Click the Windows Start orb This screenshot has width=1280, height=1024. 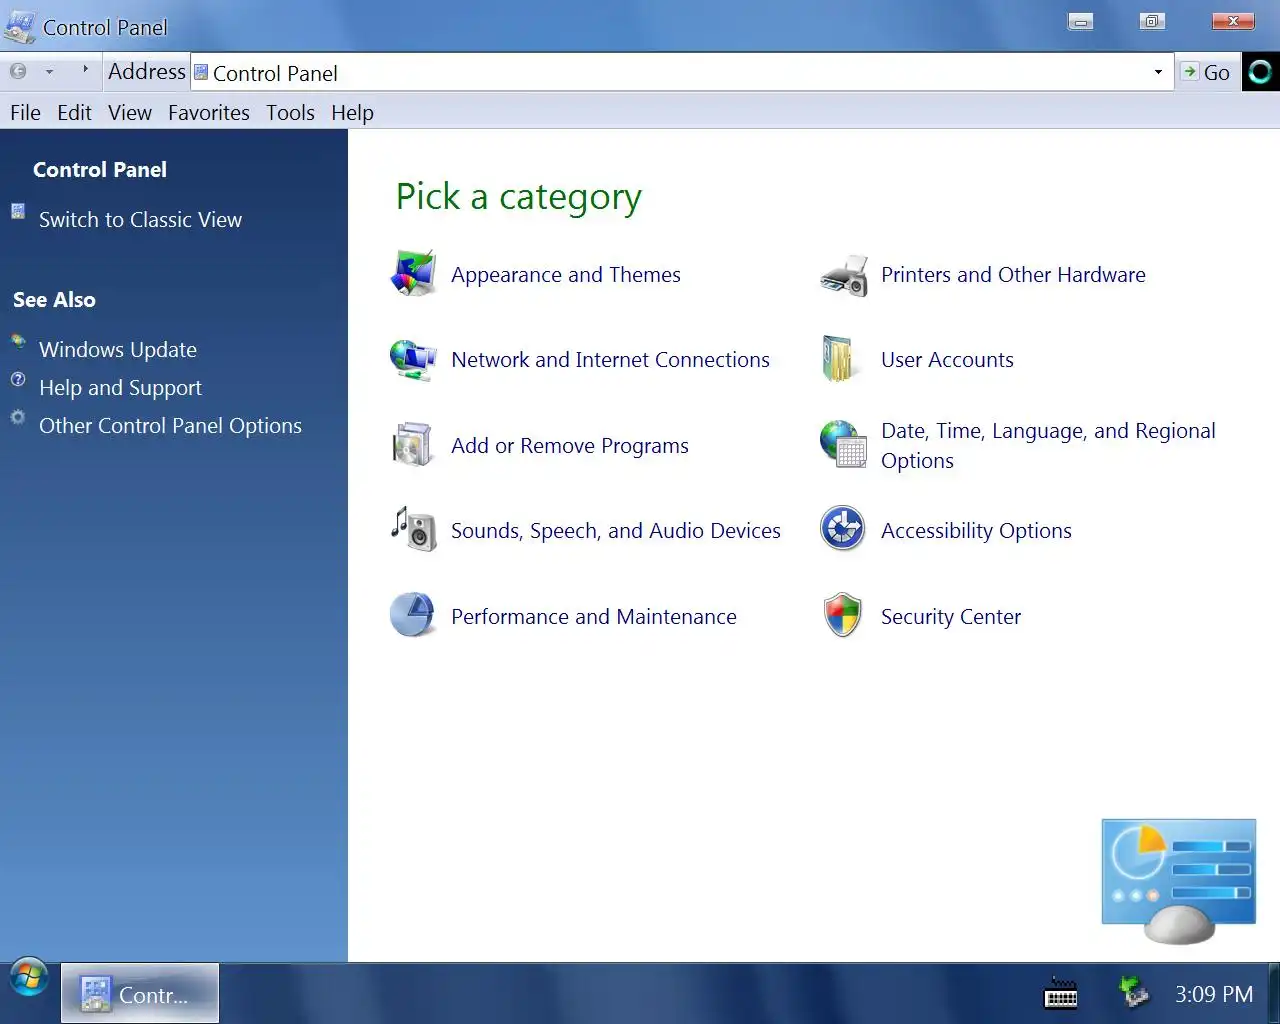tap(29, 977)
